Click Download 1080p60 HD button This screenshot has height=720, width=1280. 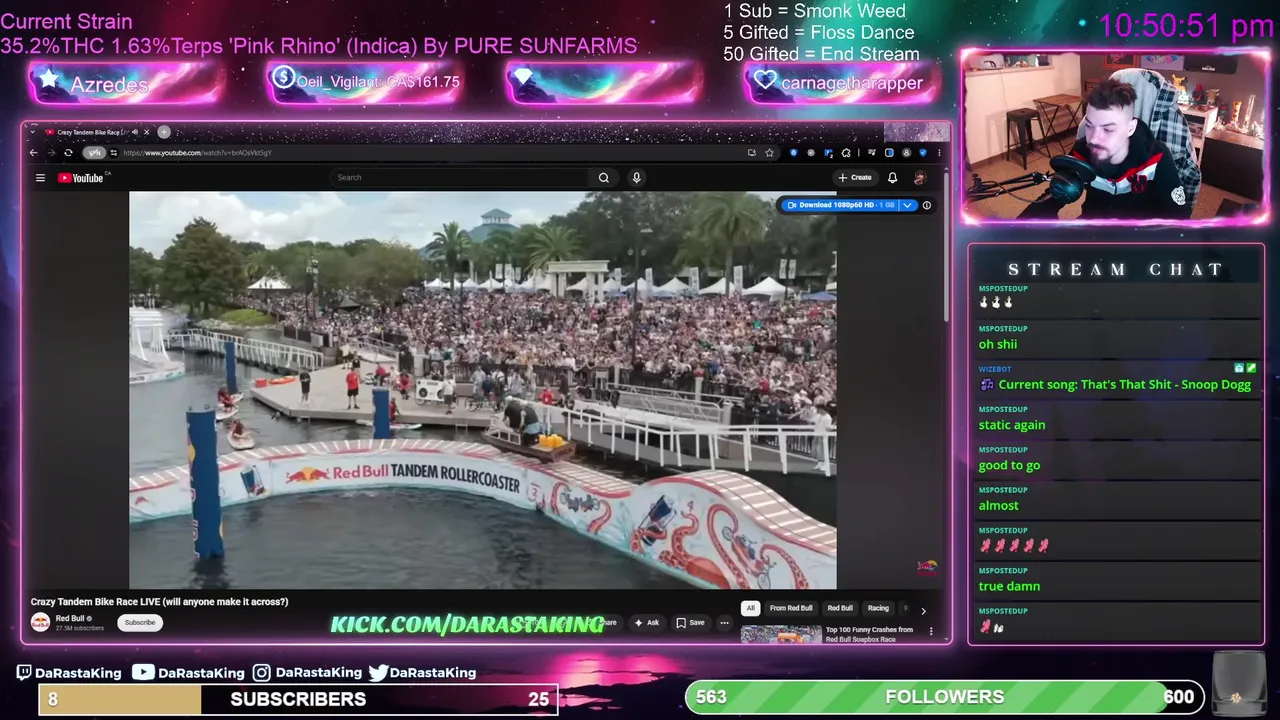[839, 205]
